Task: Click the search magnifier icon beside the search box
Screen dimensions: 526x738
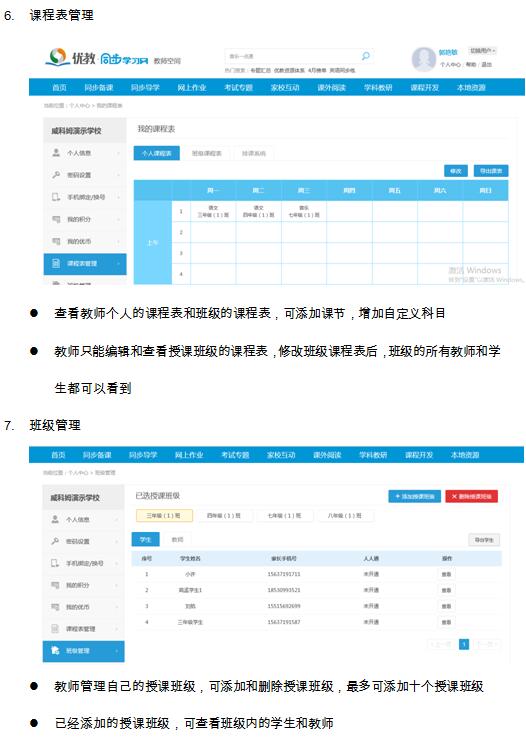Action: coord(366,56)
